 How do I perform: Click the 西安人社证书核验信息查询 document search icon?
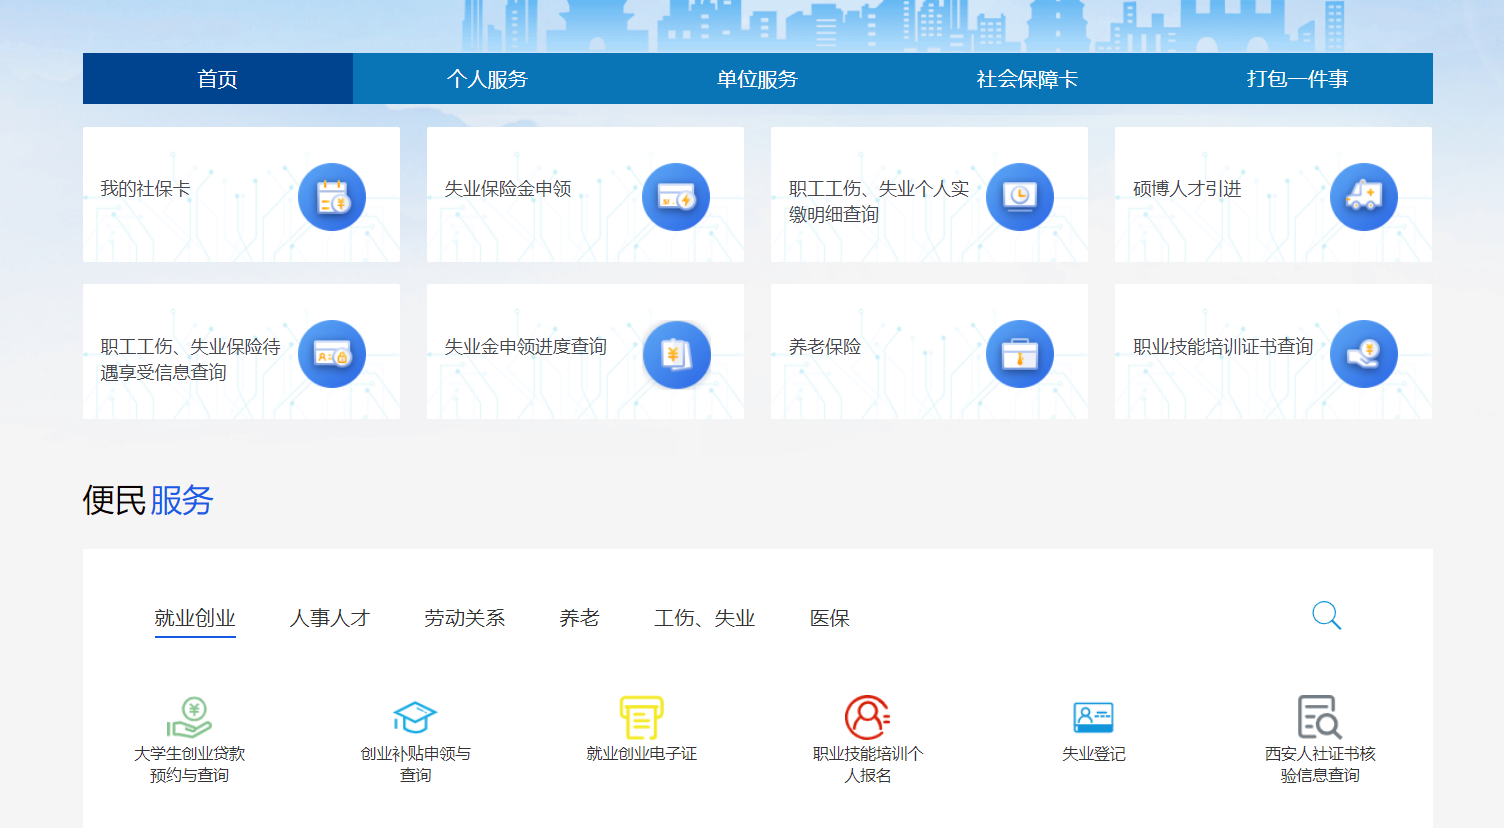[1319, 717]
